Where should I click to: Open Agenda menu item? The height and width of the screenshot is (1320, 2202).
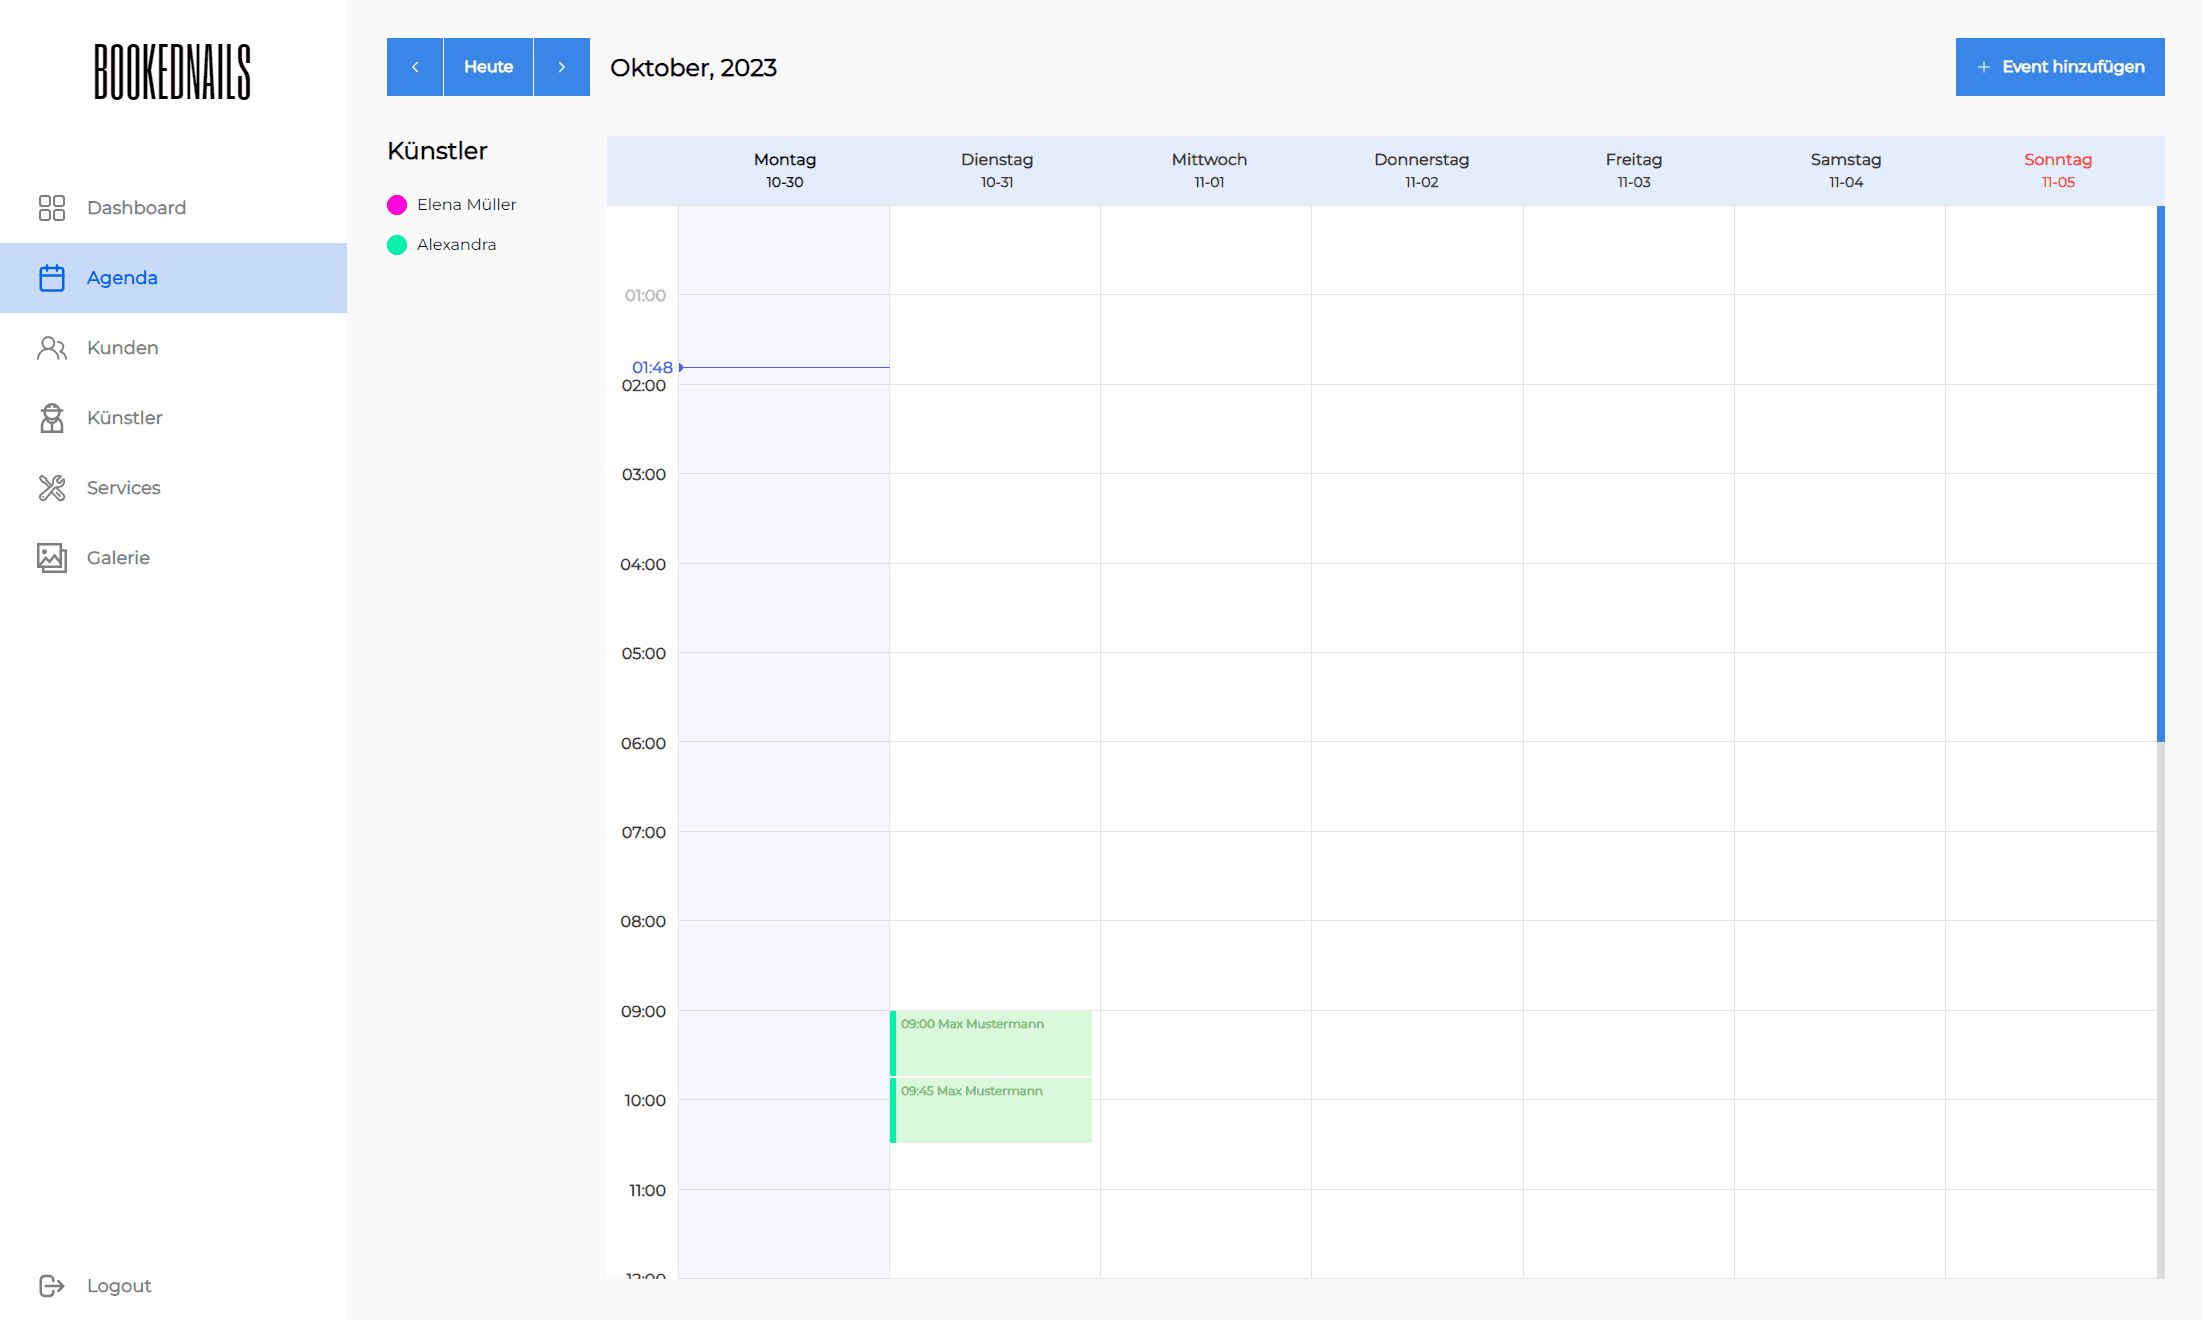173,278
